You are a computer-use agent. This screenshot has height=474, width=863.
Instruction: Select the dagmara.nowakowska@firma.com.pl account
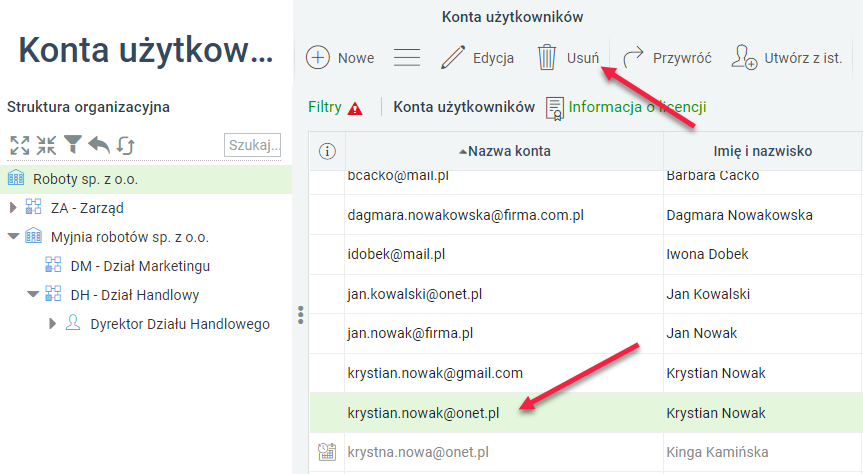466,215
